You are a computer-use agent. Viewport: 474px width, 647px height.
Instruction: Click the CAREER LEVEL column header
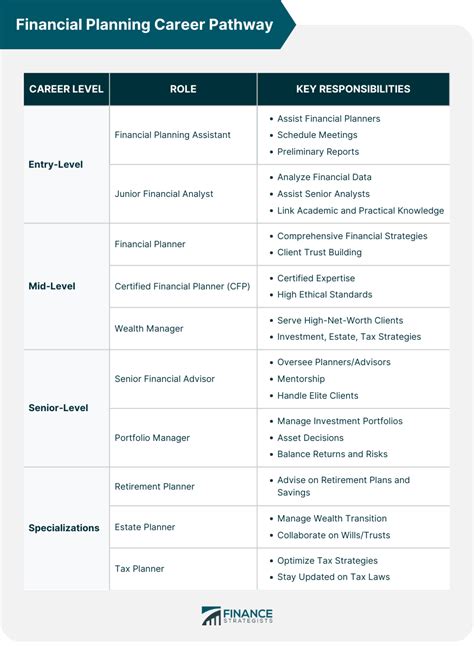[66, 89]
